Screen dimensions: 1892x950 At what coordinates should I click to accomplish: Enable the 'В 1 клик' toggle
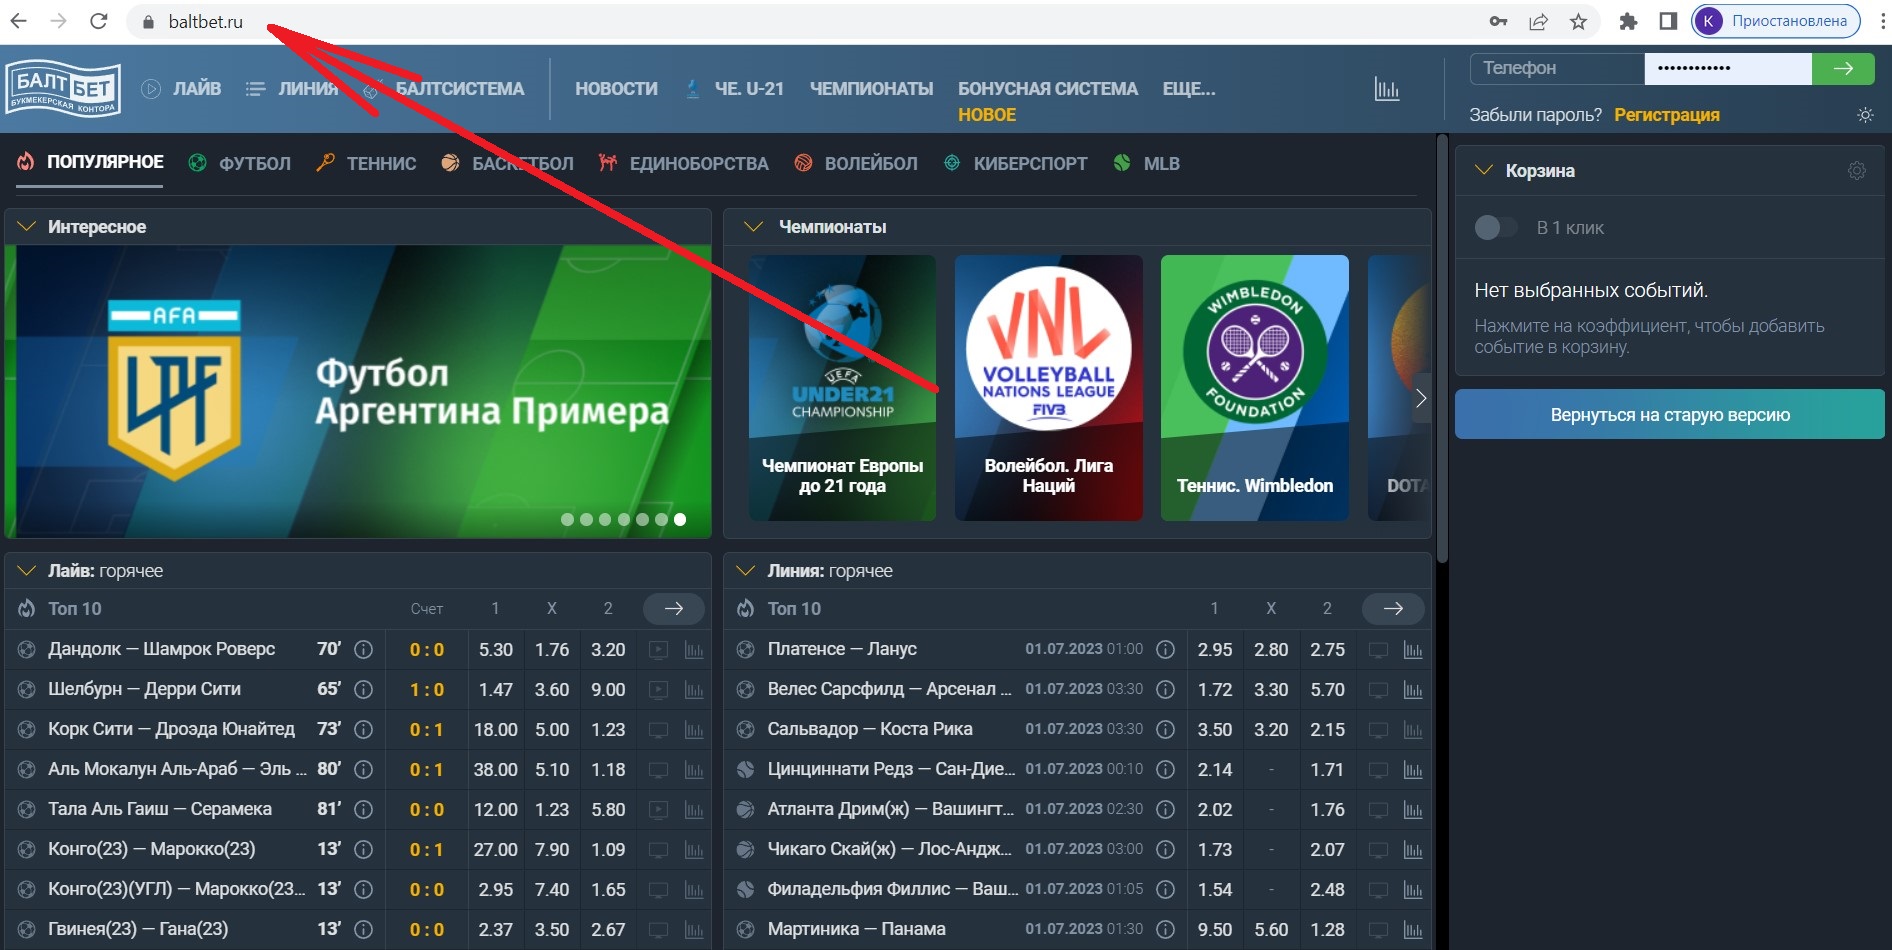point(1495,228)
